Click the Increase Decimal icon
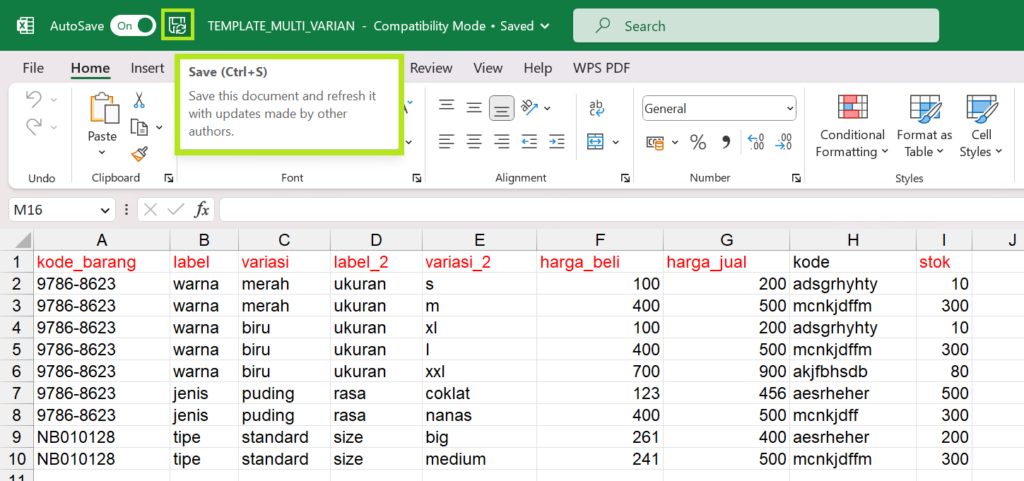The width and height of the screenshot is (1024, 481). tap(756, 142)
